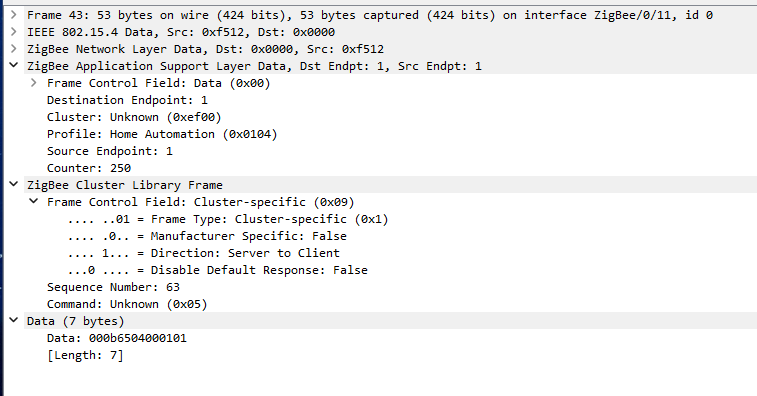Select Frame Type: Cluster-specific (0x1) bit line
Screen dimensions: 757x396
[228, 219]
